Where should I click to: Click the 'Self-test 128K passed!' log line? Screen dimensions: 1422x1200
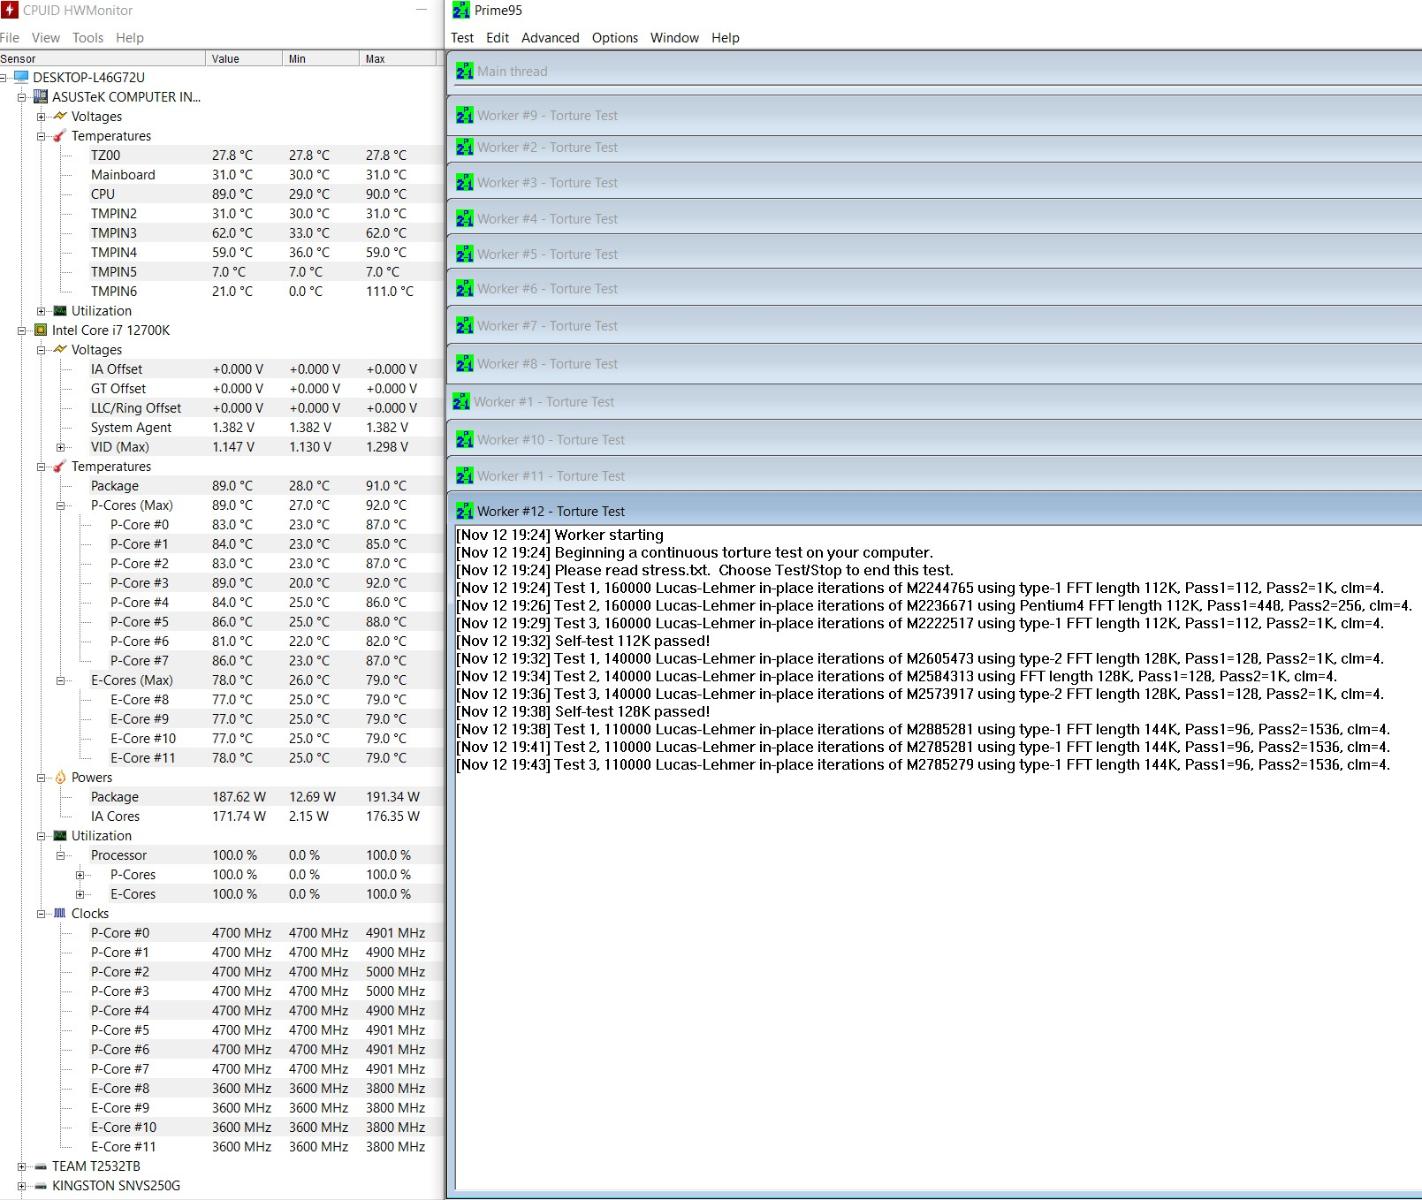pos(583,711)
